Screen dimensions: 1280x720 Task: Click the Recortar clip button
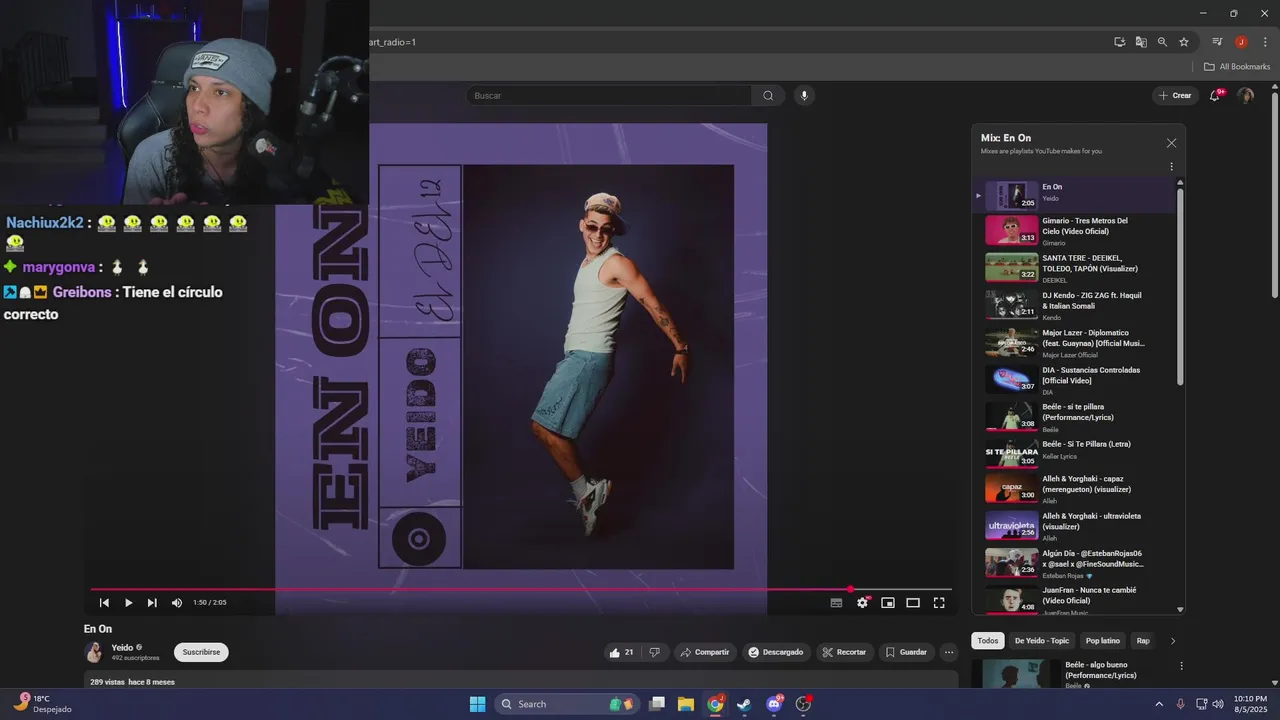point(845,652)
